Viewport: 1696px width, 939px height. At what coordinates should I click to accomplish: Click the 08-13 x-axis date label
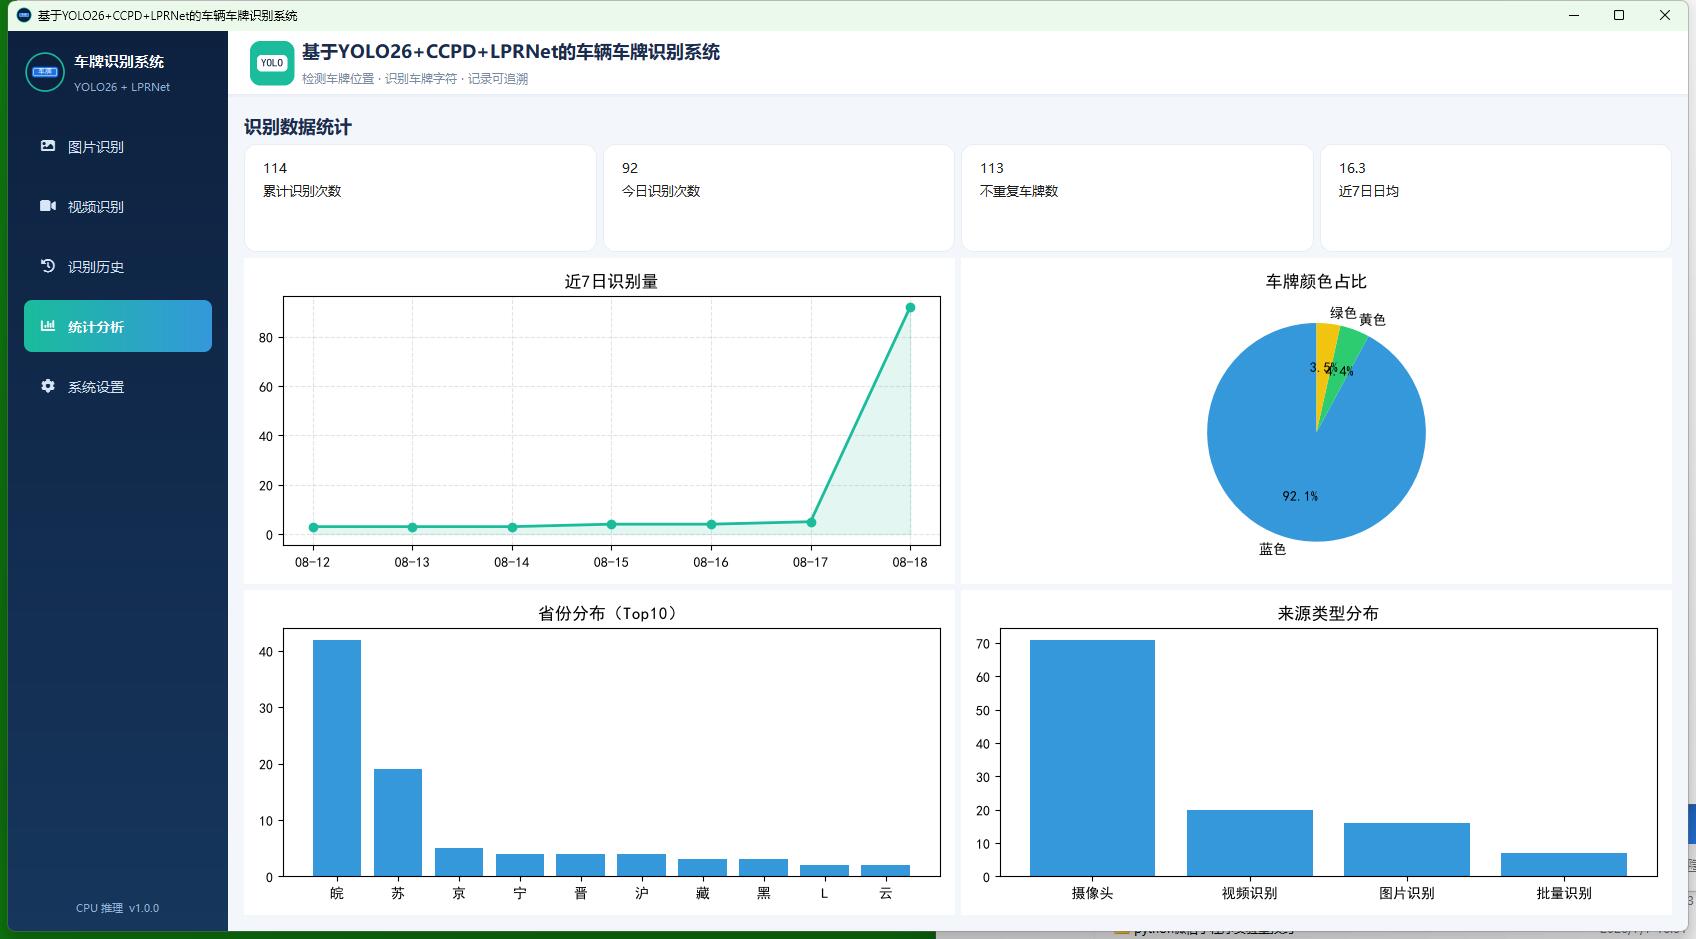[412, 562]
